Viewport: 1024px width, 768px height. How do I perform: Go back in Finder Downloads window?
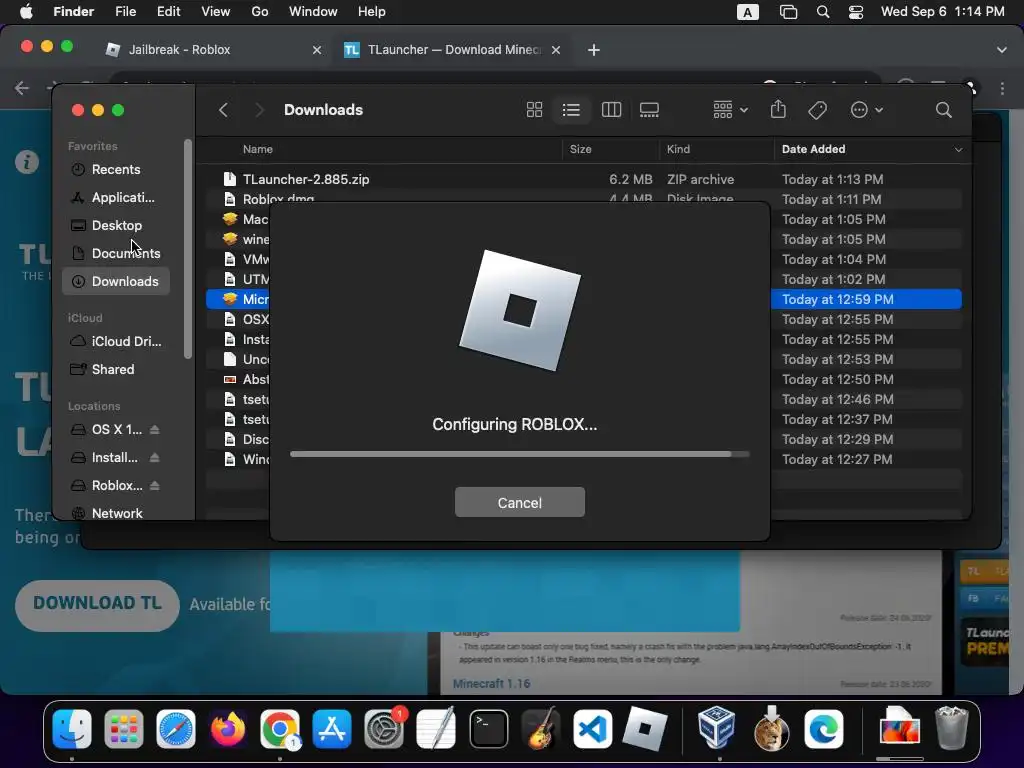[x=223, y=110]
